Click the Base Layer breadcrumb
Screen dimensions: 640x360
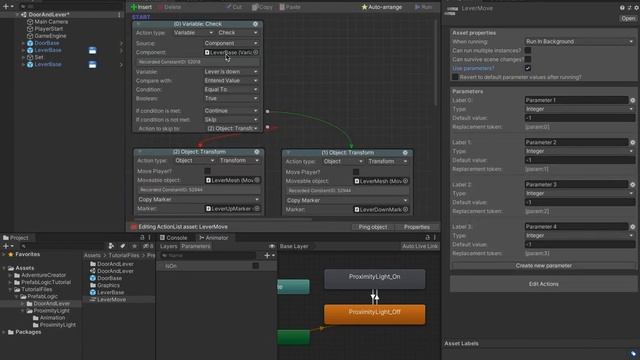pos(294,246)
